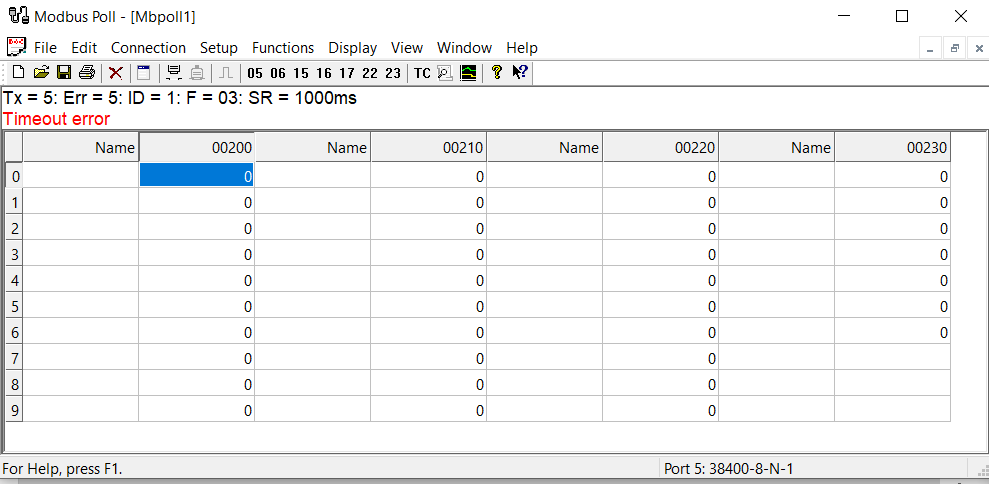
Task: Save with the floppy disk icon
Action: (63, 72)
